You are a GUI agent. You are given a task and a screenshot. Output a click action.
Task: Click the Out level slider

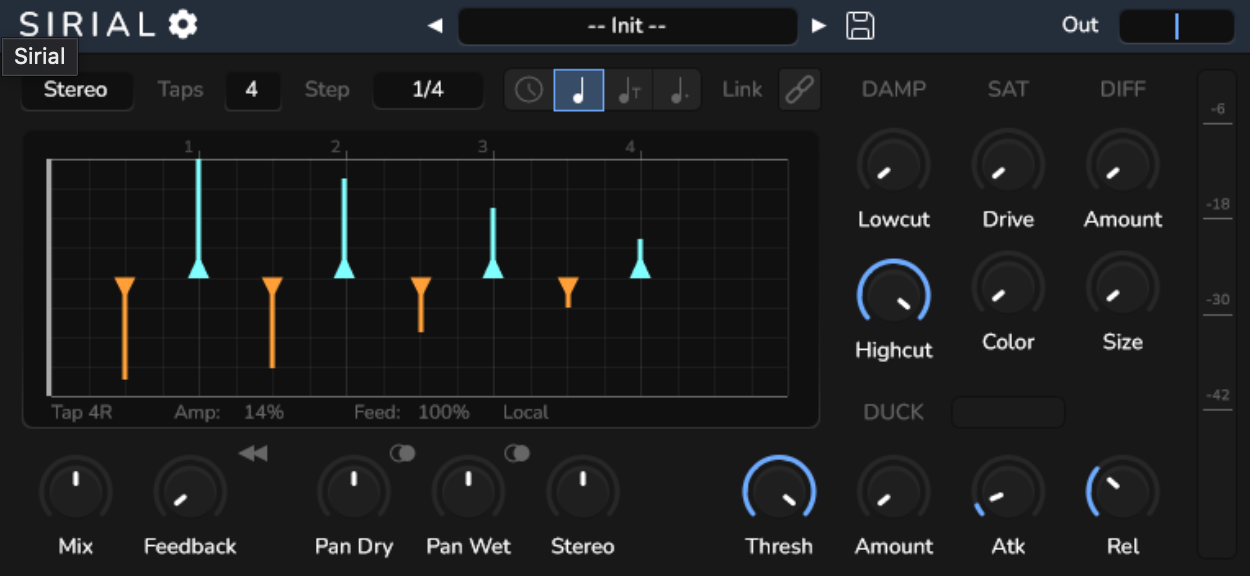pos(1176,26)
